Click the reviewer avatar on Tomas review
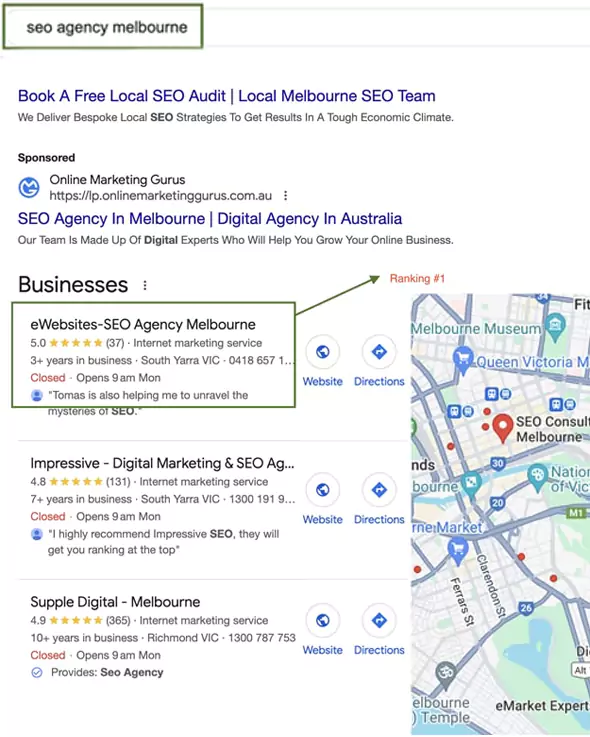Image resolution: width=590 pixels, height=737 pixels. [37, 395]
